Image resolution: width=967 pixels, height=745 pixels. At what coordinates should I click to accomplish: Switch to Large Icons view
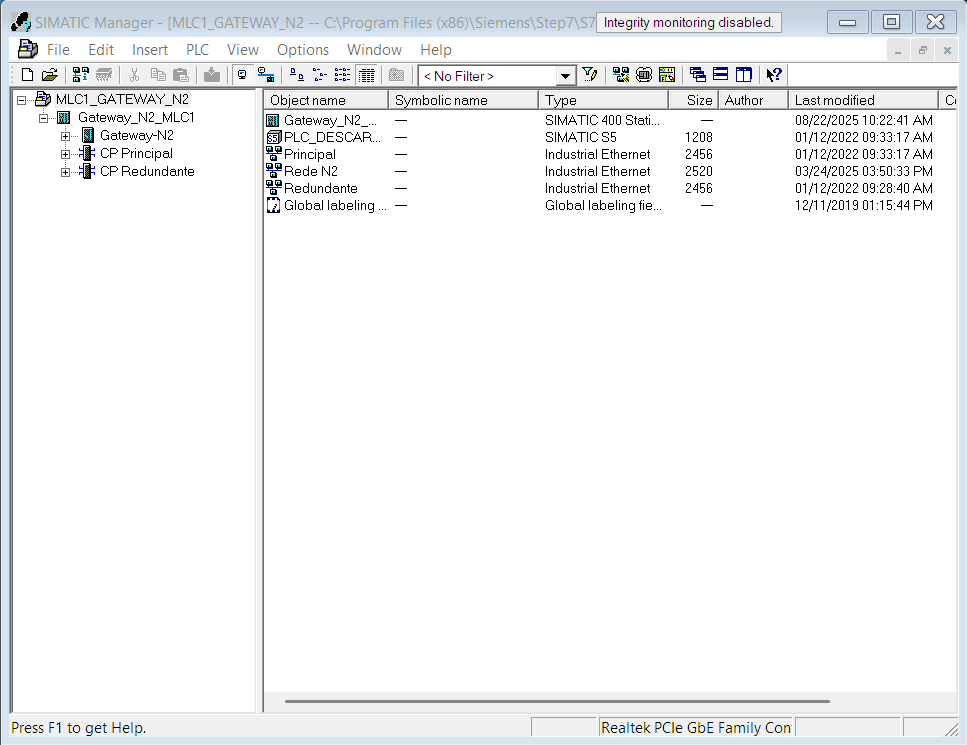point(297,75)
